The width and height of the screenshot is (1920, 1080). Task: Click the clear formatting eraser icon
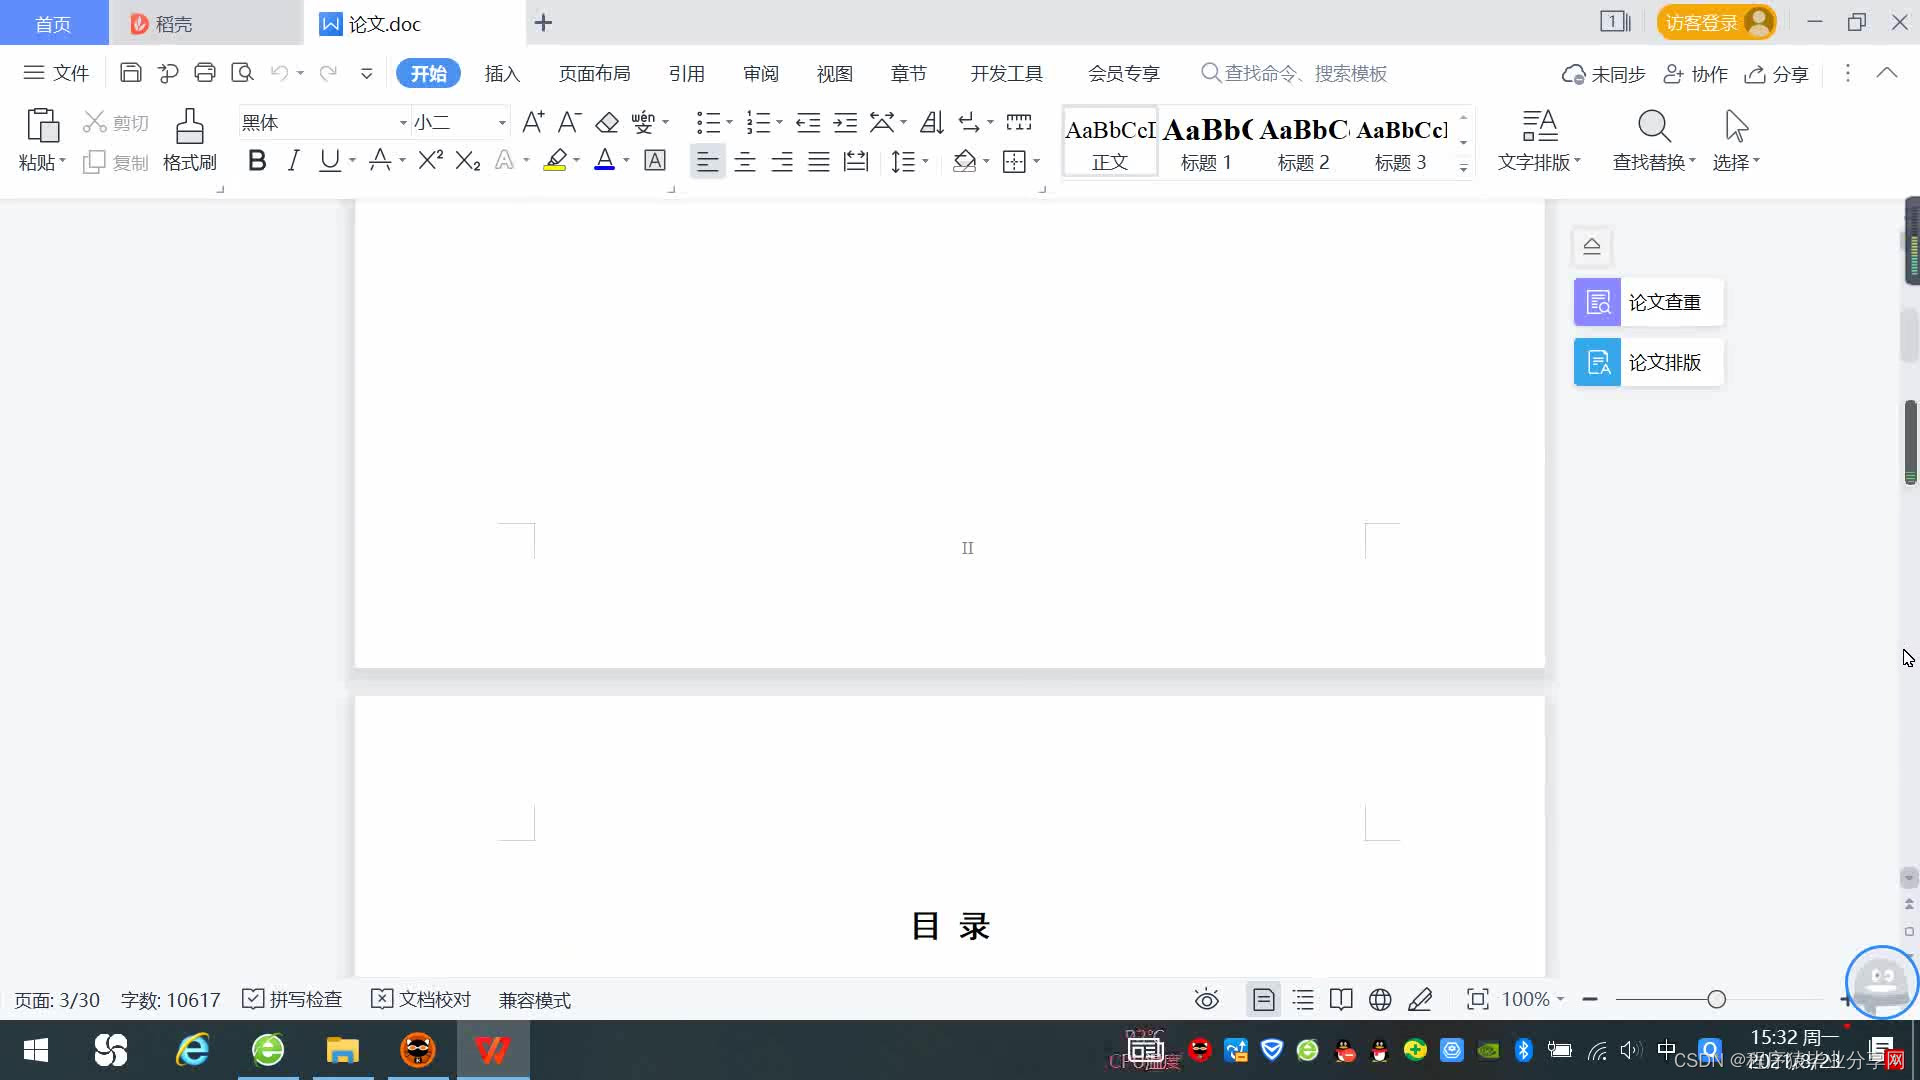tap(606, 122)
